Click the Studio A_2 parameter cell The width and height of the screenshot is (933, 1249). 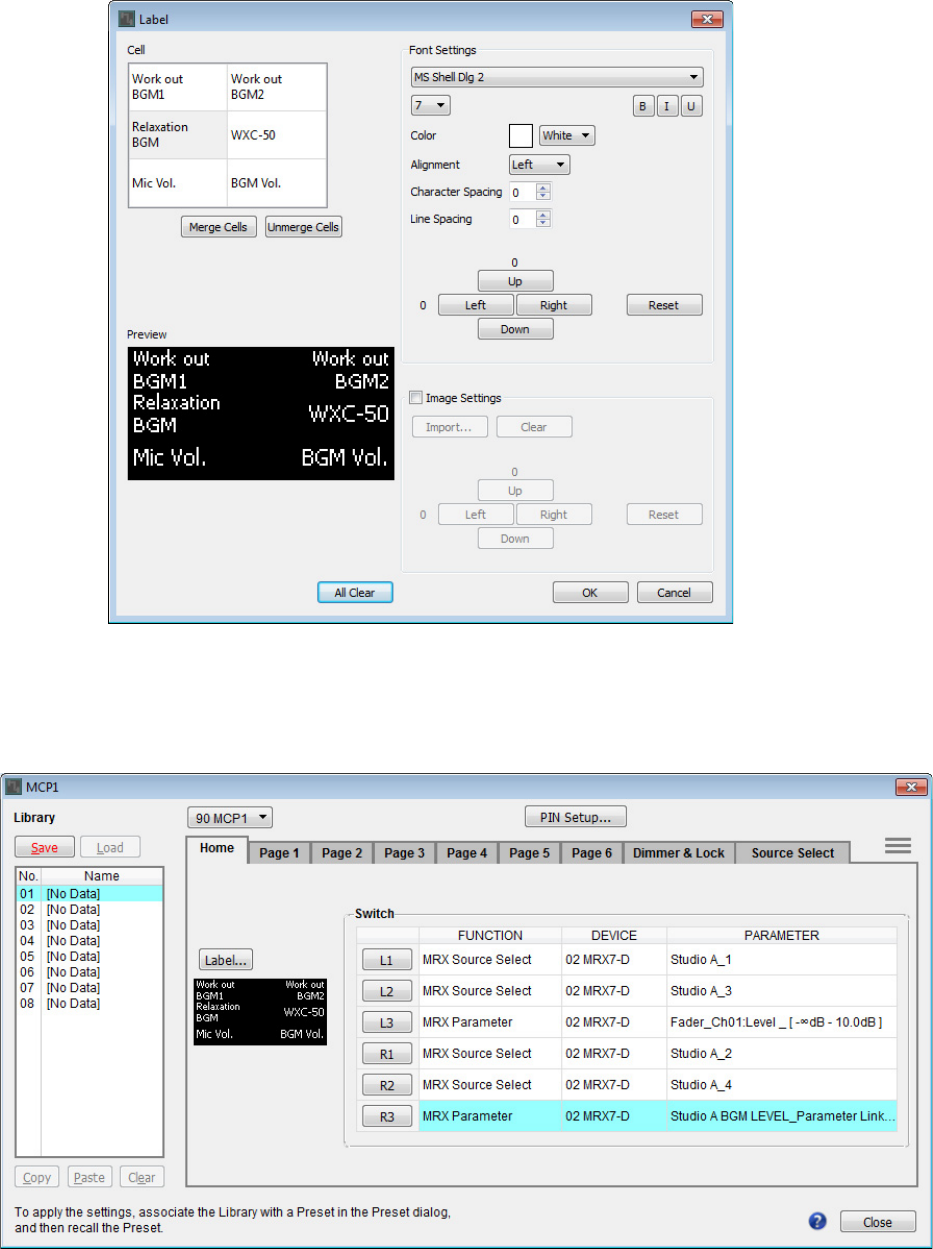[782, 1054]
